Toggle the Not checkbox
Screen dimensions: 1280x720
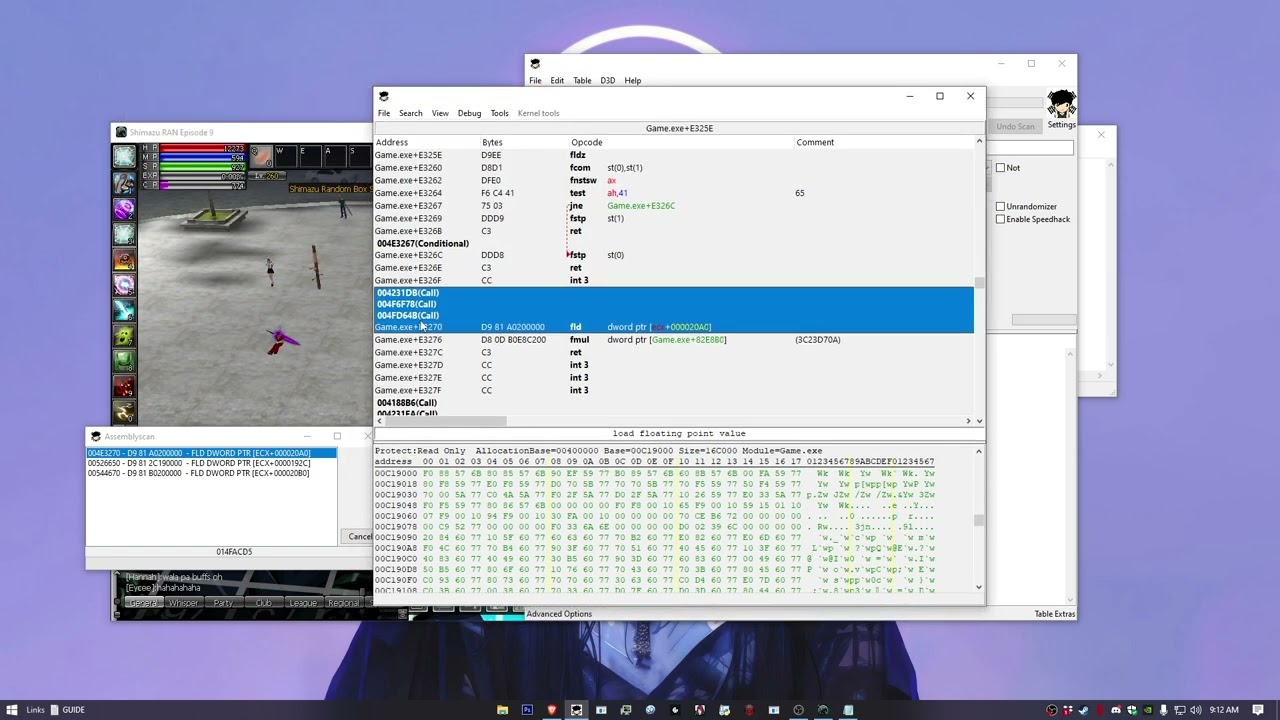coord(1000,168)
